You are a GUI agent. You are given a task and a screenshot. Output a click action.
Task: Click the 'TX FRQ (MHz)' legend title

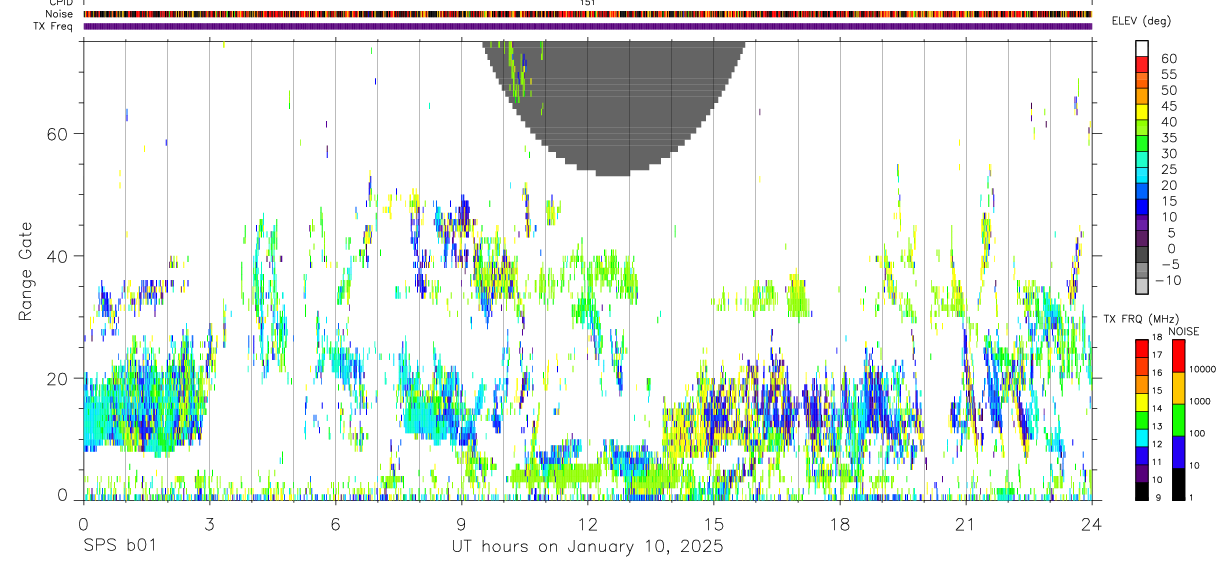pyautogui.click(x=1141, y=319)
